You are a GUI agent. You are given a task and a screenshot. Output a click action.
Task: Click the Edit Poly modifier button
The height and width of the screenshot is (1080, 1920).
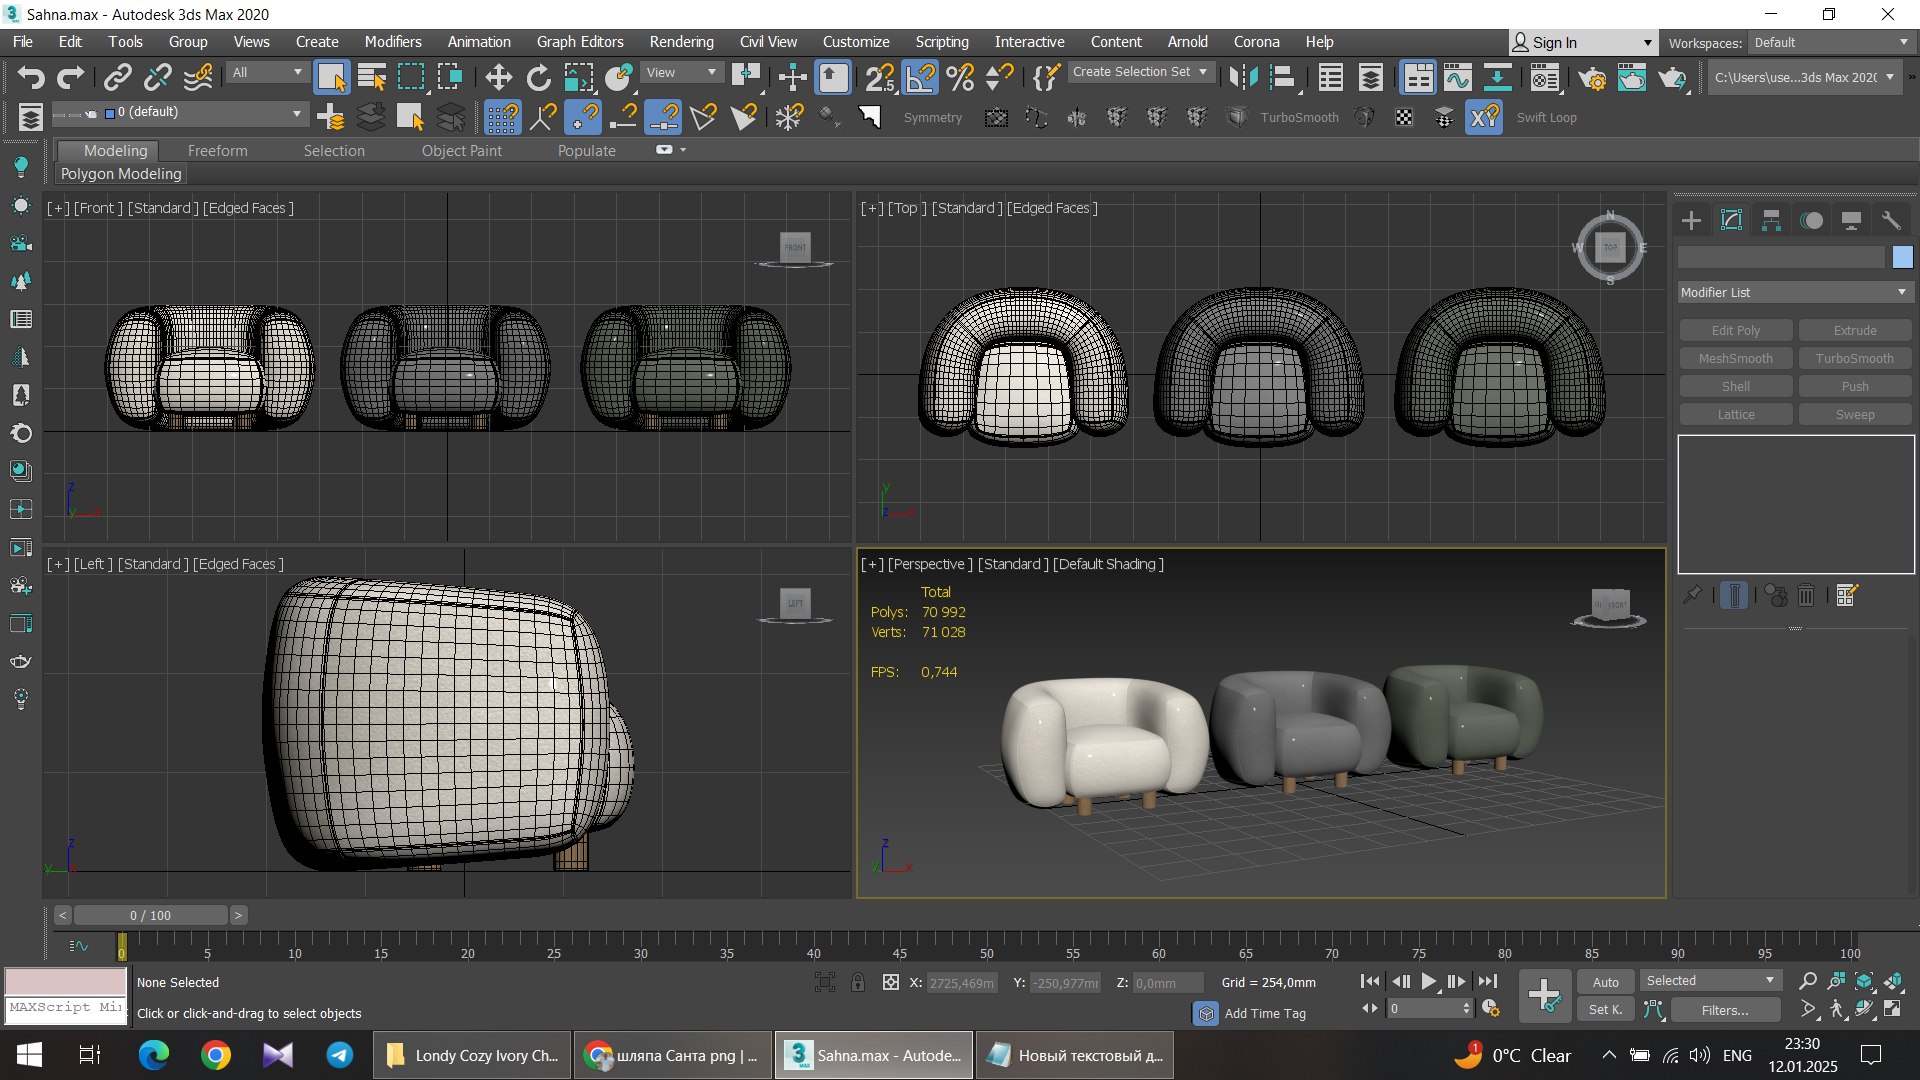[1735, 330]
